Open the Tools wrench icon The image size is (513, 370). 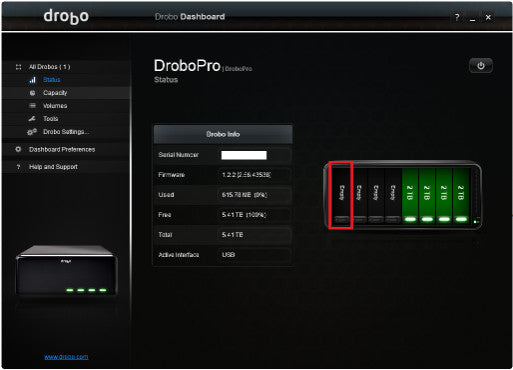(32, 119)
